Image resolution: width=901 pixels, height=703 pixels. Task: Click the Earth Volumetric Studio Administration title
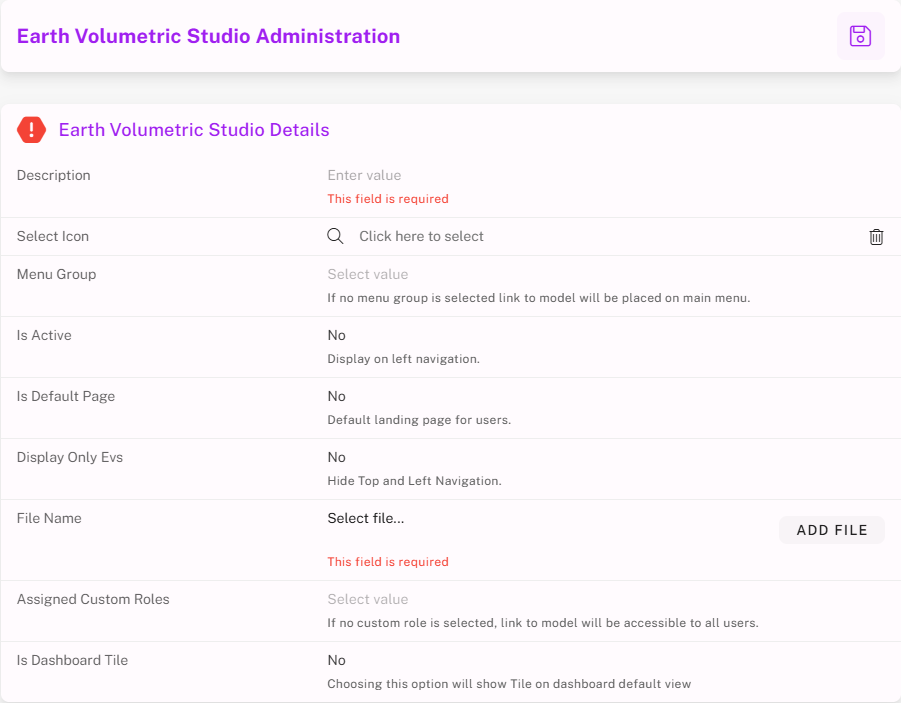pyautogui.click(x=208, y=36)
